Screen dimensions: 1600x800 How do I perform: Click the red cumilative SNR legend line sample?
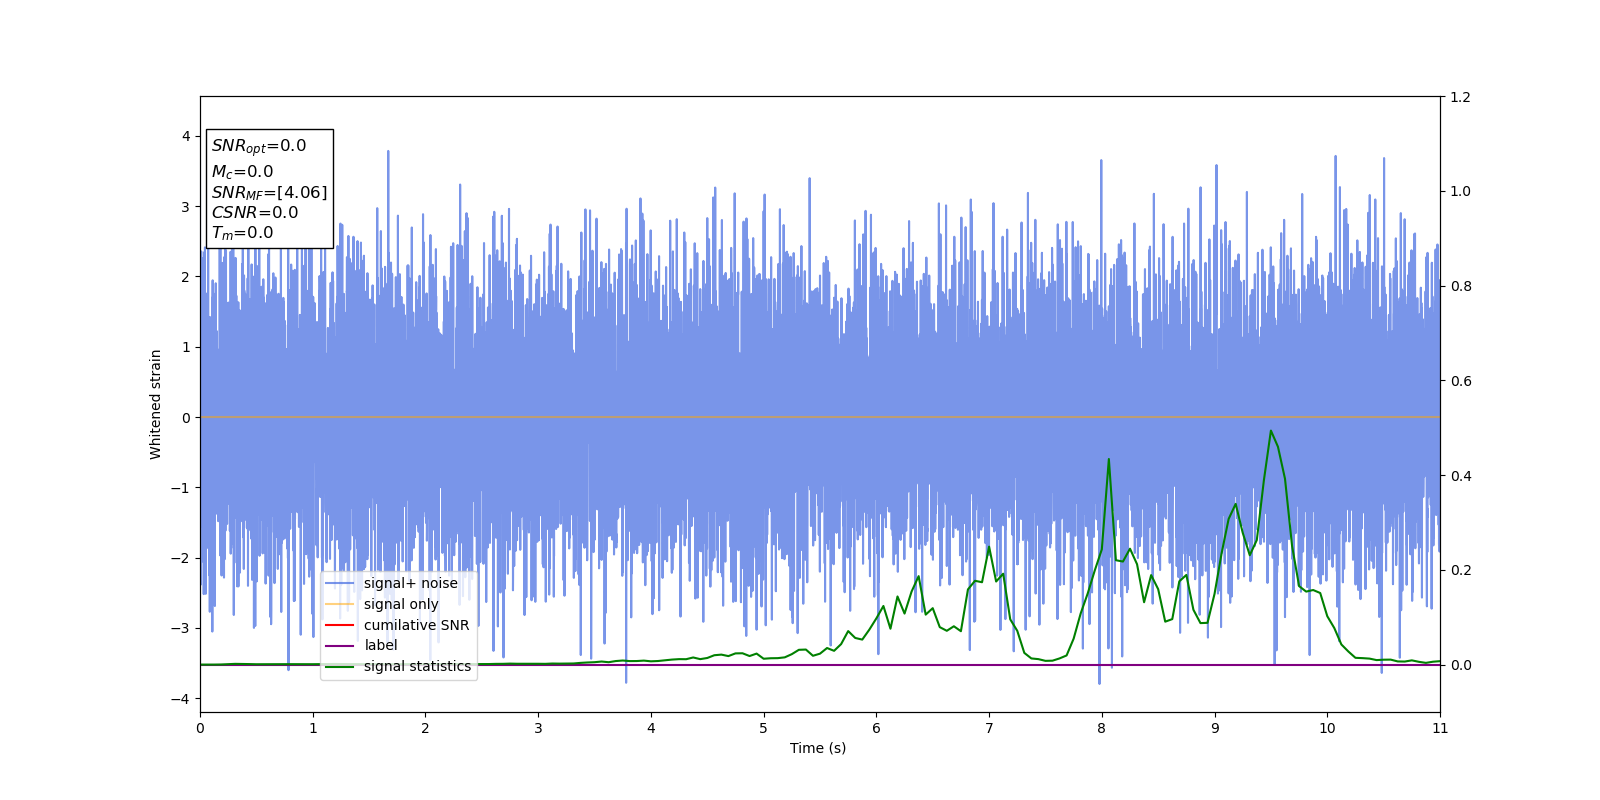(x=340, y=625)
